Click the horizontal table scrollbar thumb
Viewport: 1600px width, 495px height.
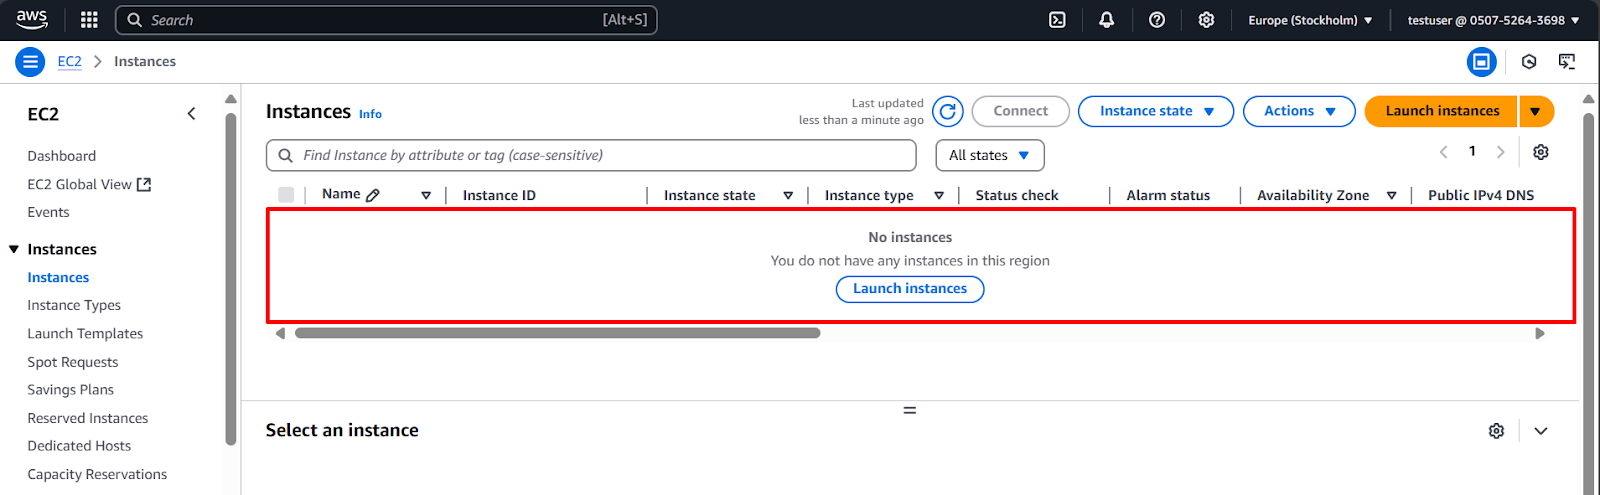click(557, 334)
